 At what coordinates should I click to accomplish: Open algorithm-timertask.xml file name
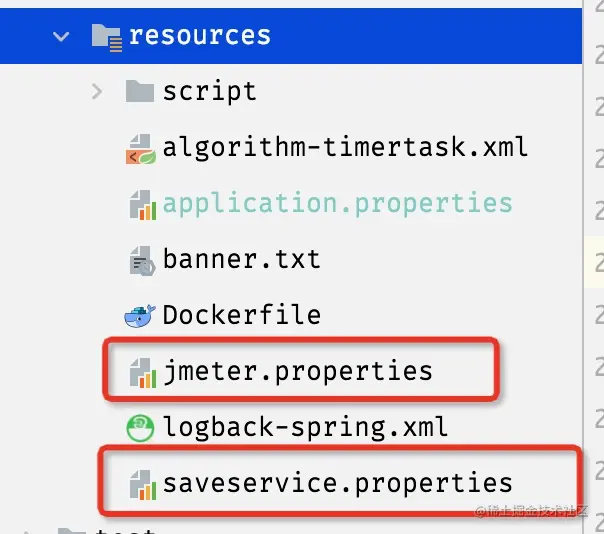pyautogui.click(x=345, y=148)
